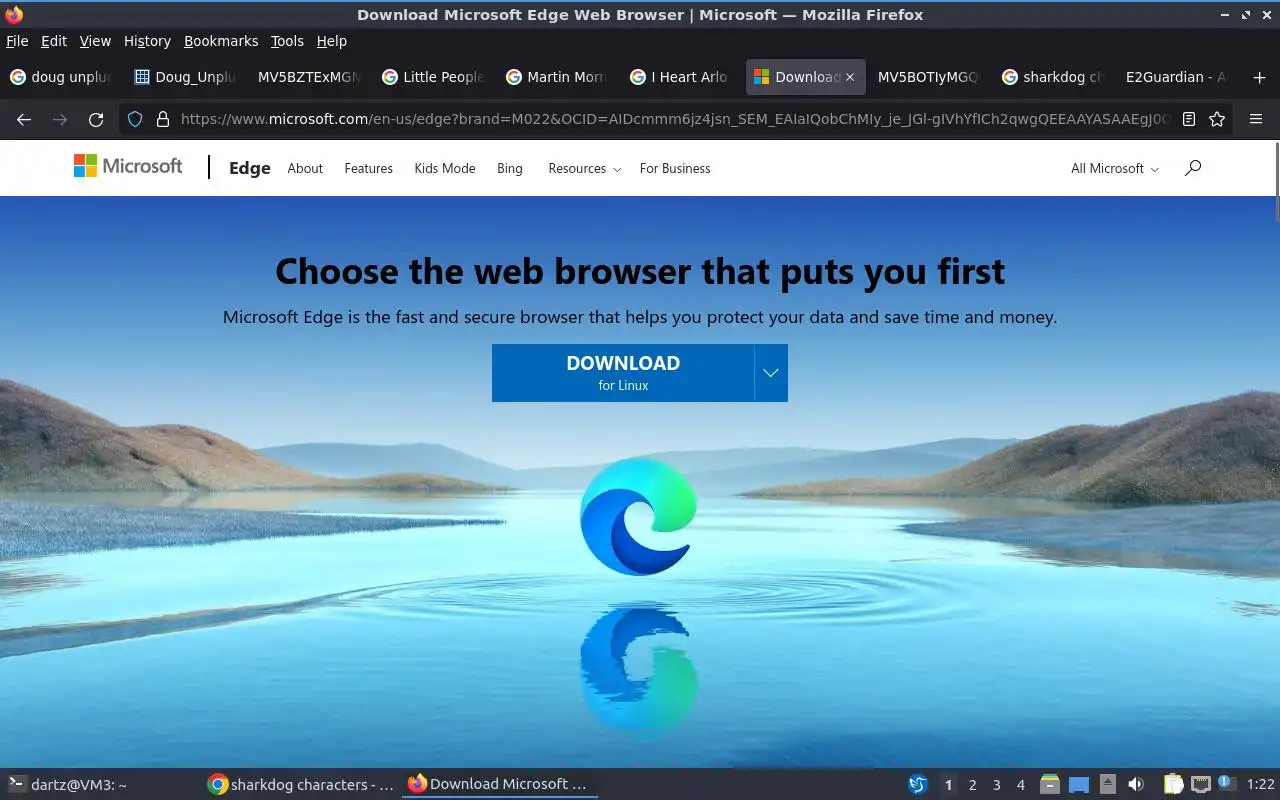Click the Microsoft logo

pyautogui.click(x=128, y=166)
